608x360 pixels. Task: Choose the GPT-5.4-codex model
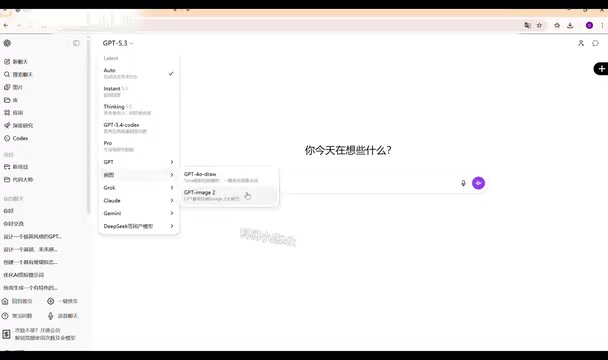point(138,128)
